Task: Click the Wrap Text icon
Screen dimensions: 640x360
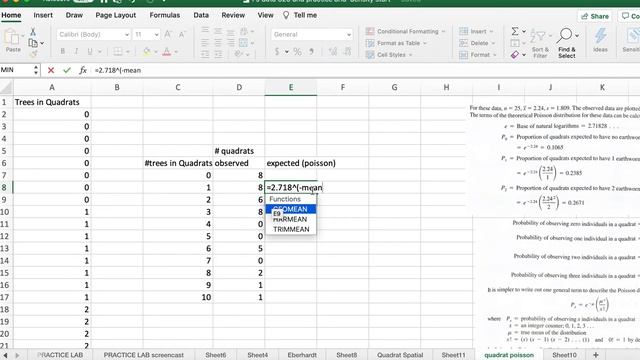Action: (244, 31)
